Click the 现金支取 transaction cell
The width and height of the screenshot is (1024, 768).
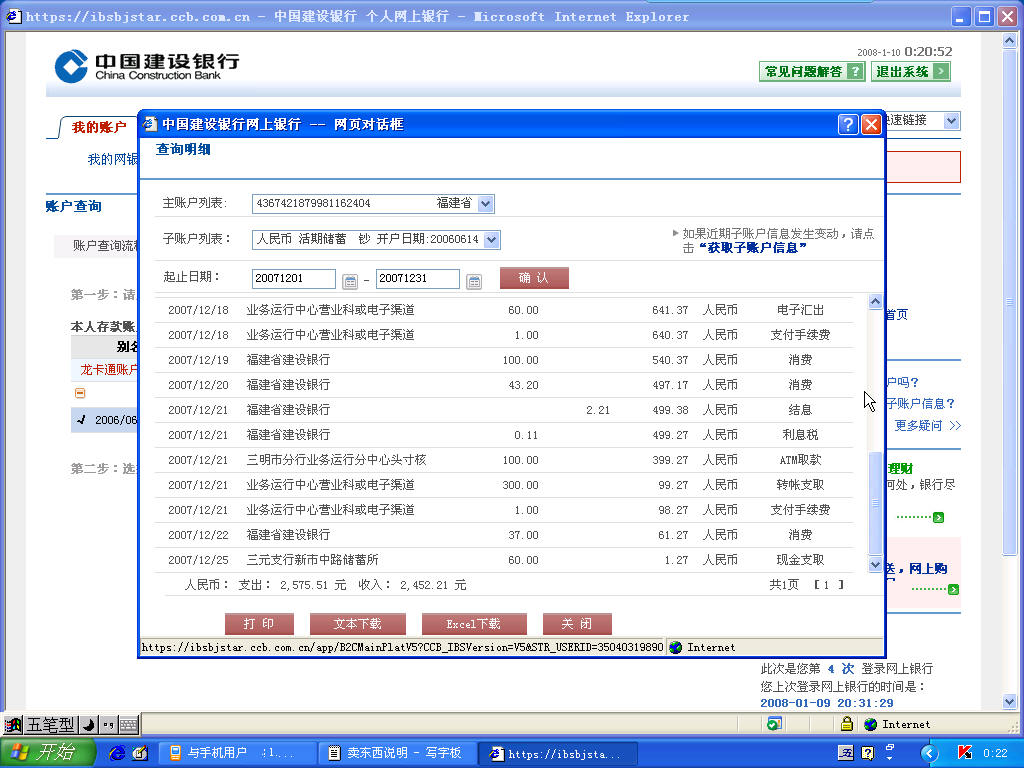[800, 560]
